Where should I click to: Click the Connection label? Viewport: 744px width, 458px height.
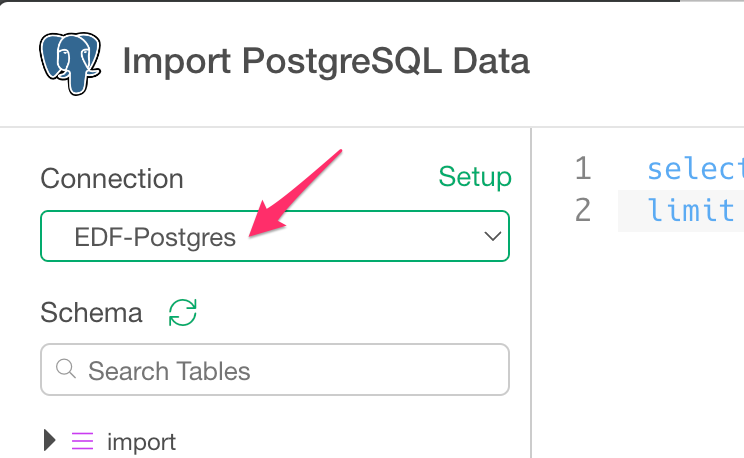coord(112,178)
